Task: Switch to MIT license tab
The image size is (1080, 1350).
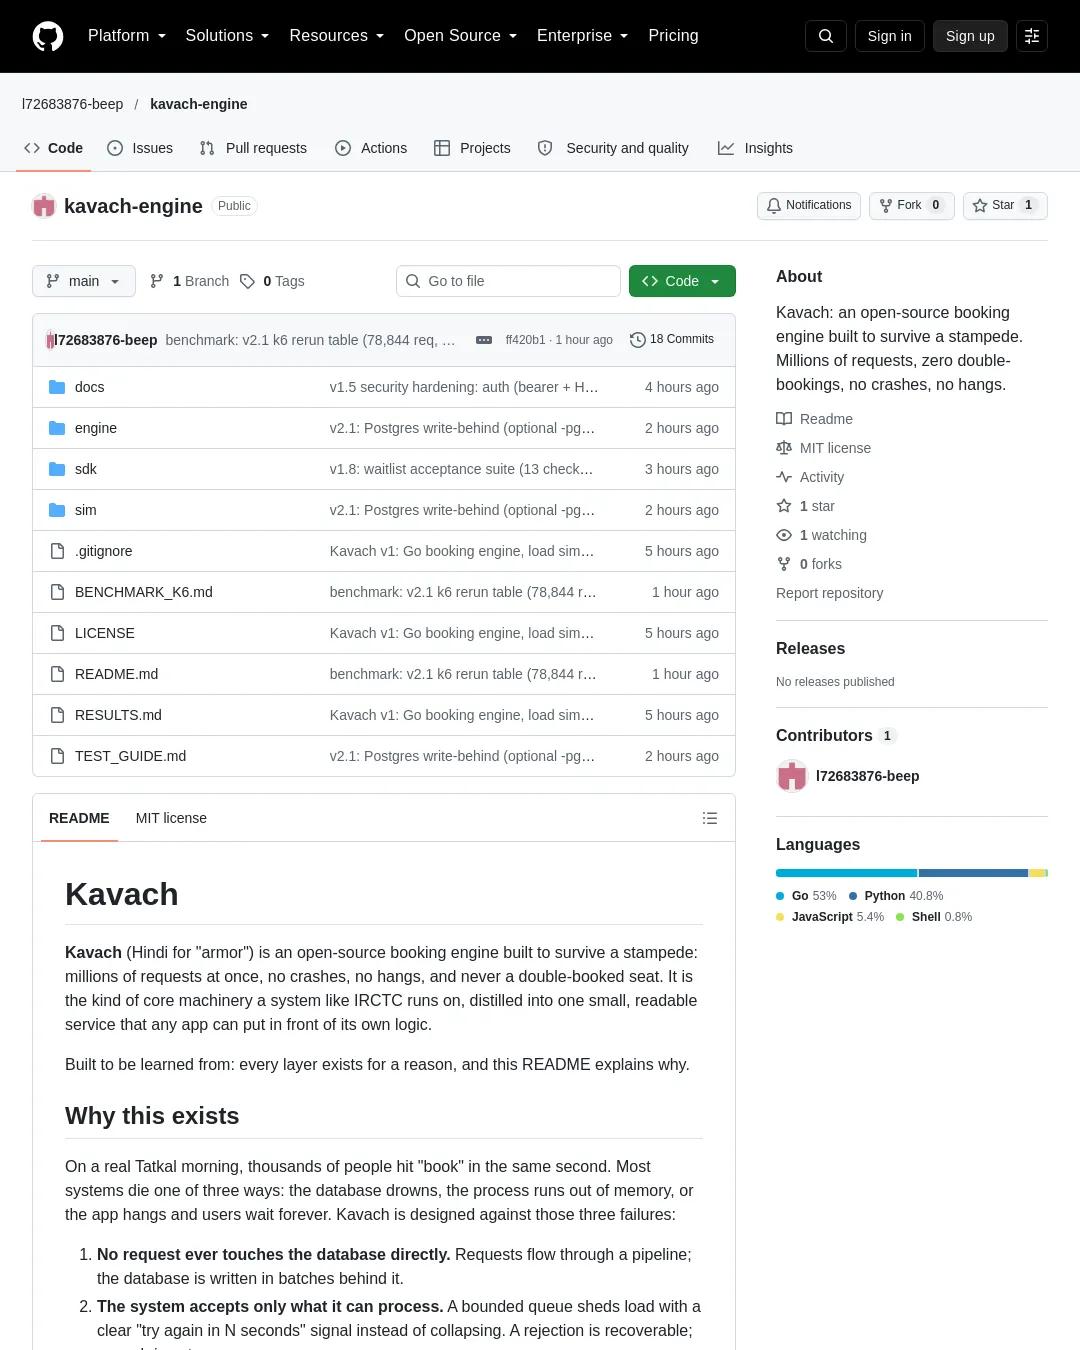Action: (x=171, y=818)
